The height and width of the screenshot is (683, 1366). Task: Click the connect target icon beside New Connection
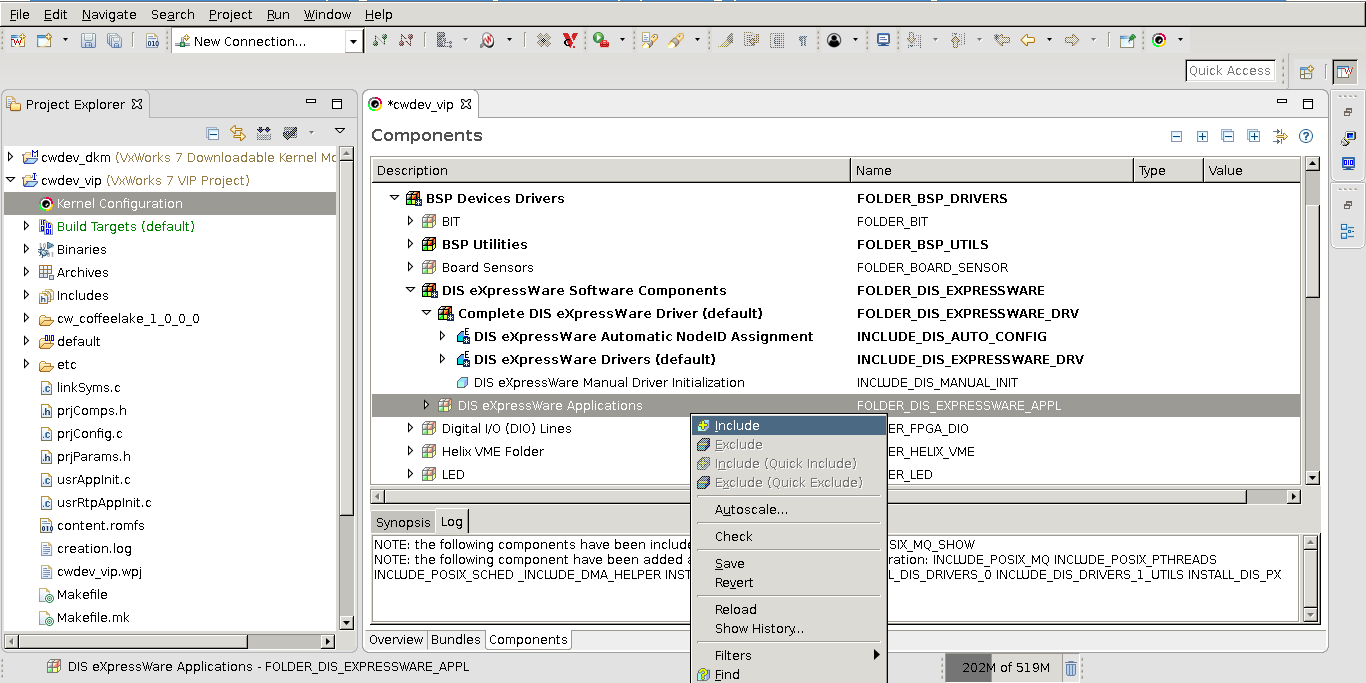380,41
